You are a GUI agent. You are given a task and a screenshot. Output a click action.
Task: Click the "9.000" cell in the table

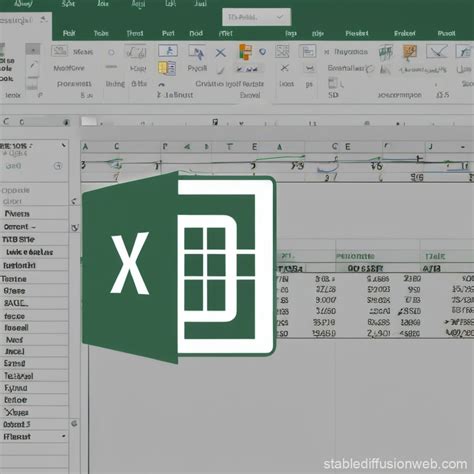(325, 300)
